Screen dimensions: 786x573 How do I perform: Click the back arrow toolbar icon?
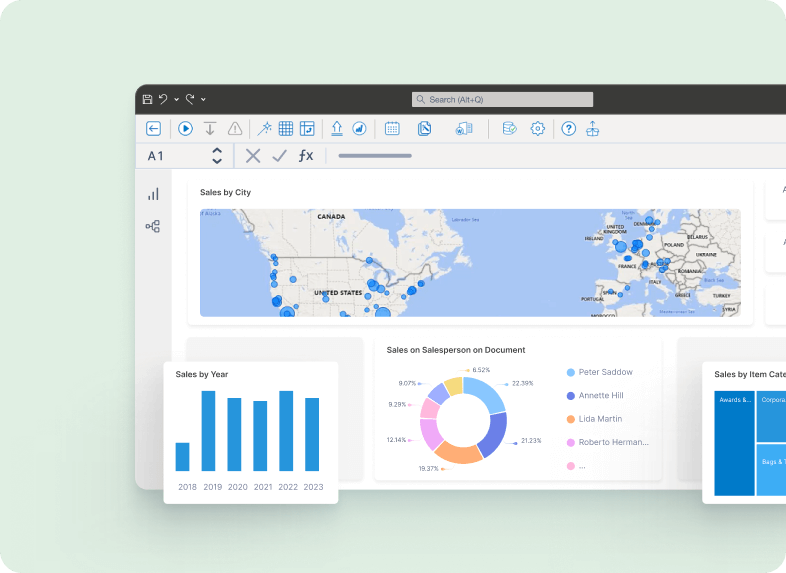(153, 129)
